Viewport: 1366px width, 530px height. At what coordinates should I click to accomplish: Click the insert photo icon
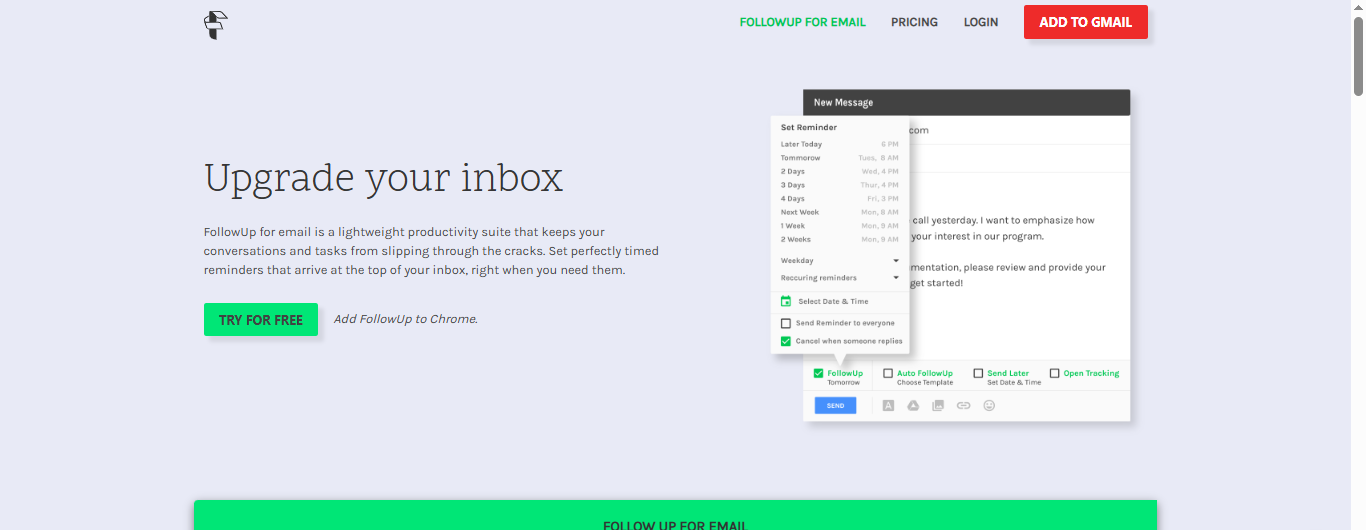pos(938,406)
